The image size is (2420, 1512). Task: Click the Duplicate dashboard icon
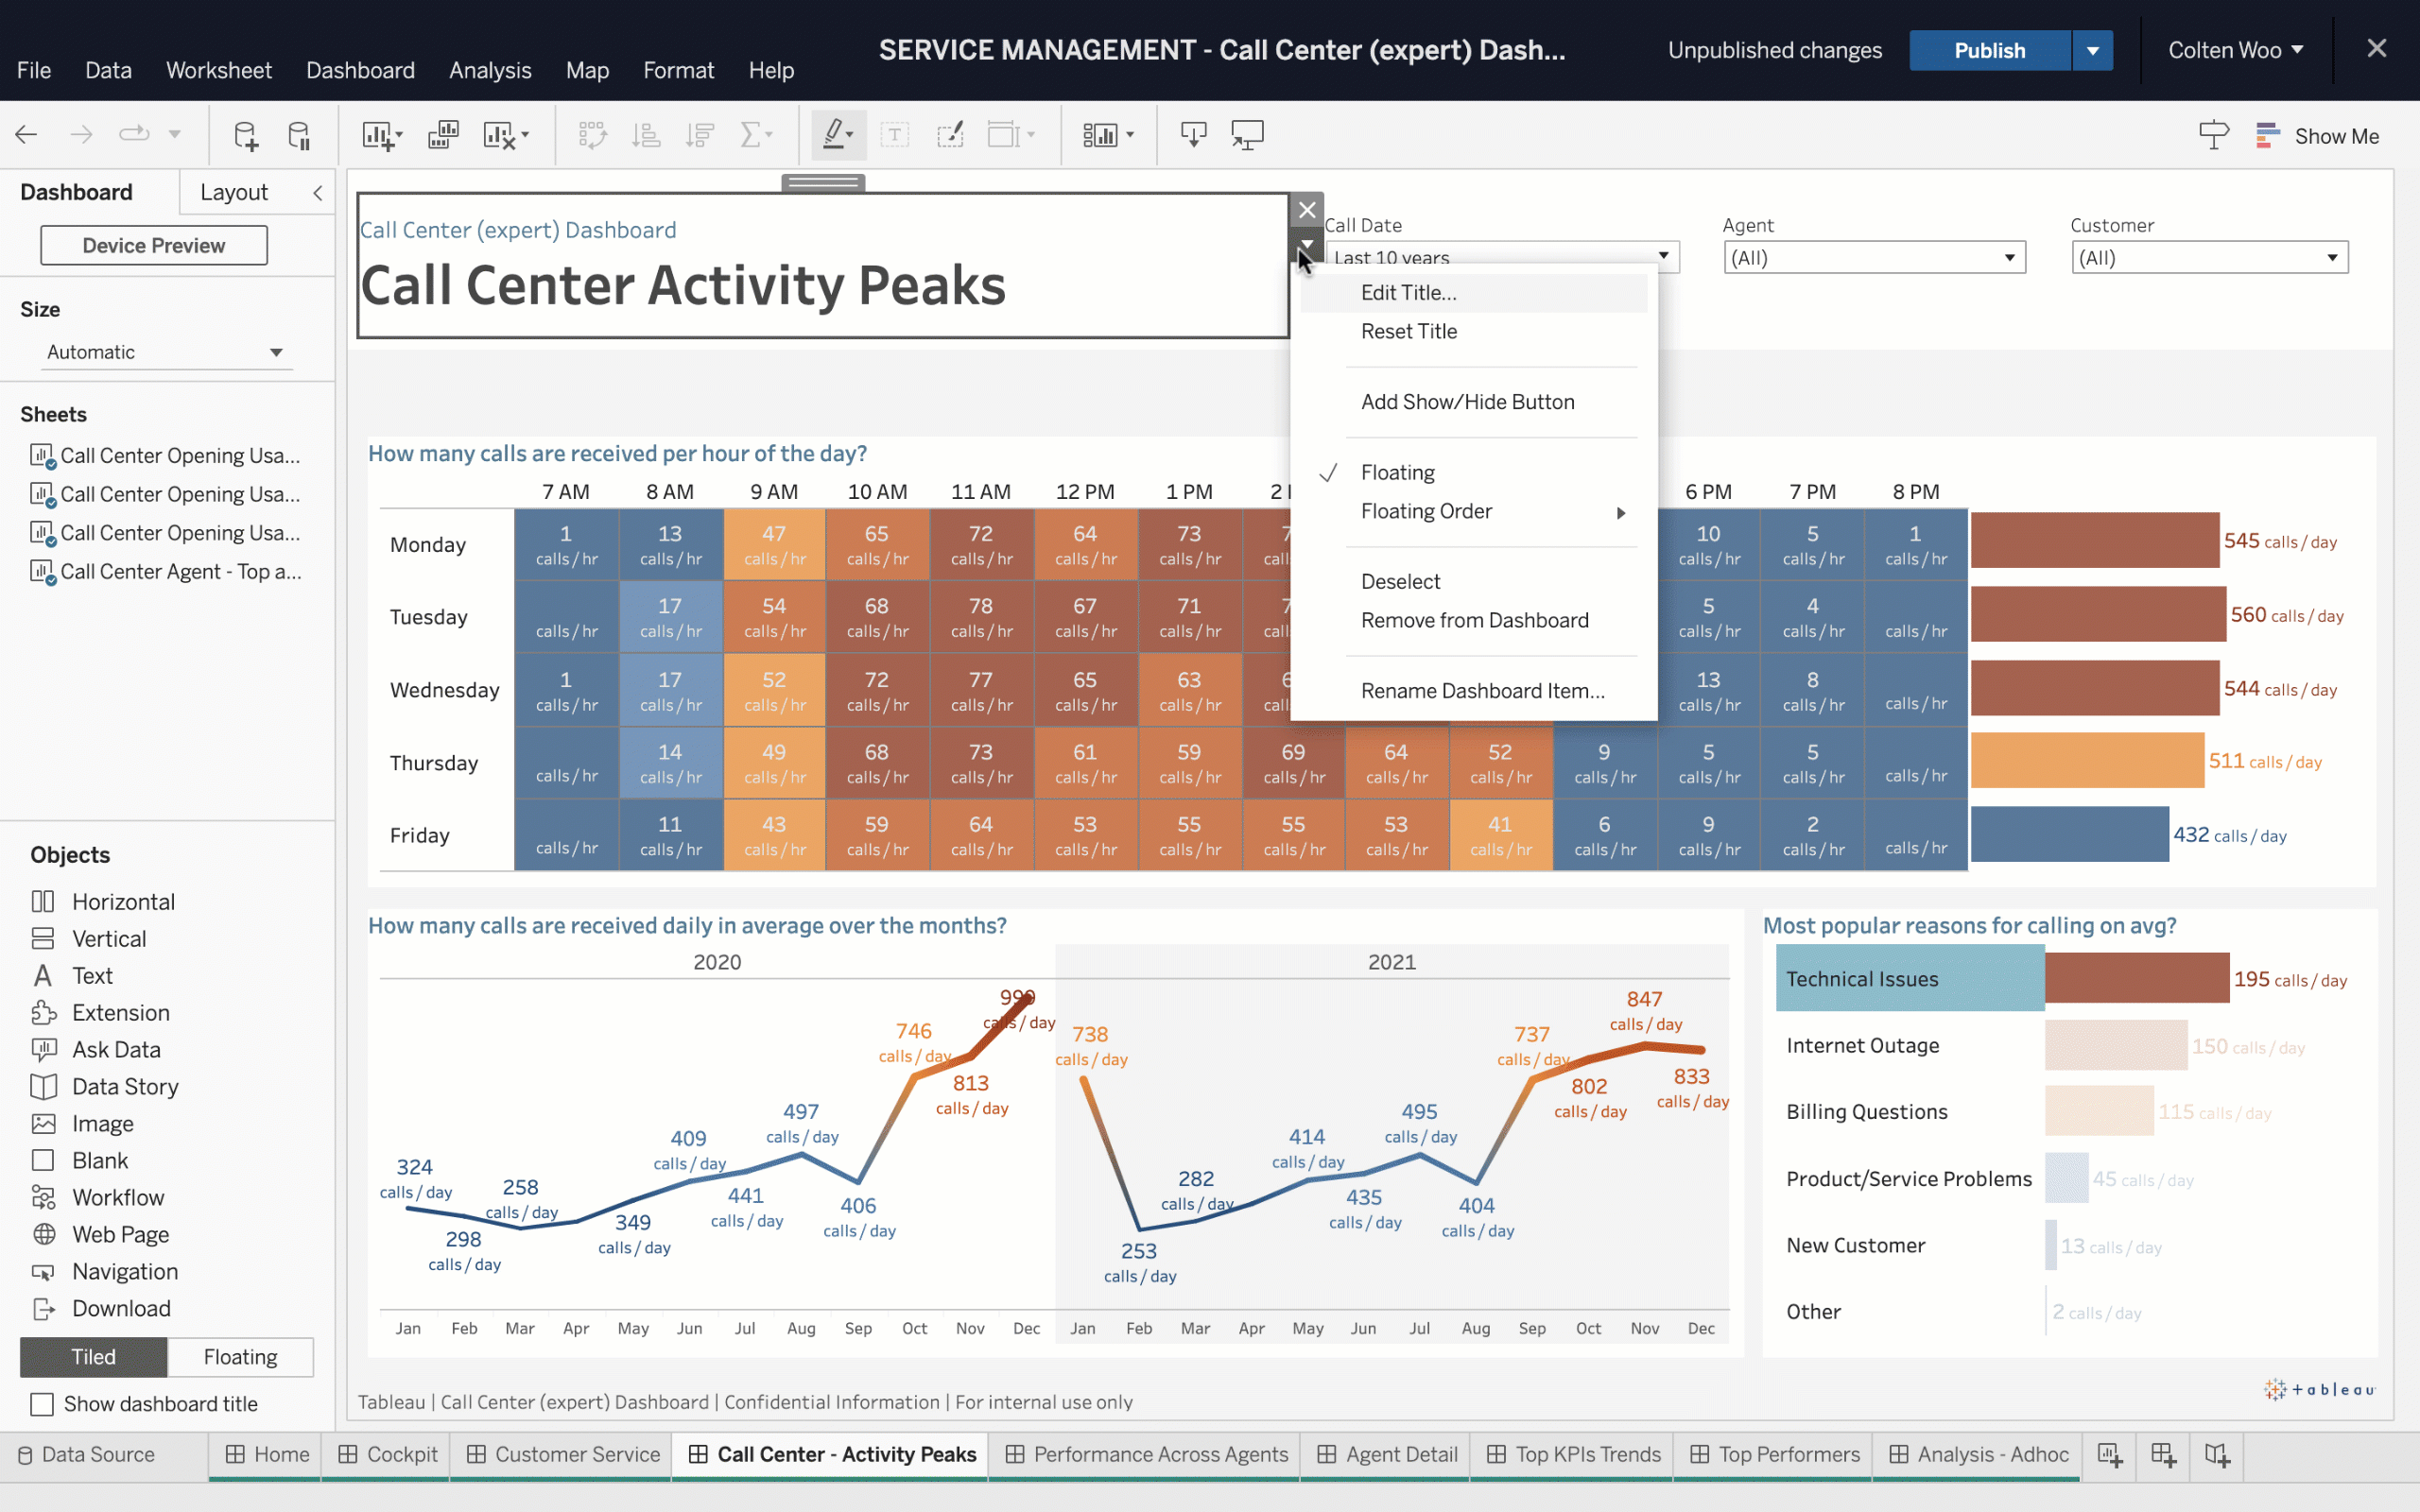click(442, 134)
